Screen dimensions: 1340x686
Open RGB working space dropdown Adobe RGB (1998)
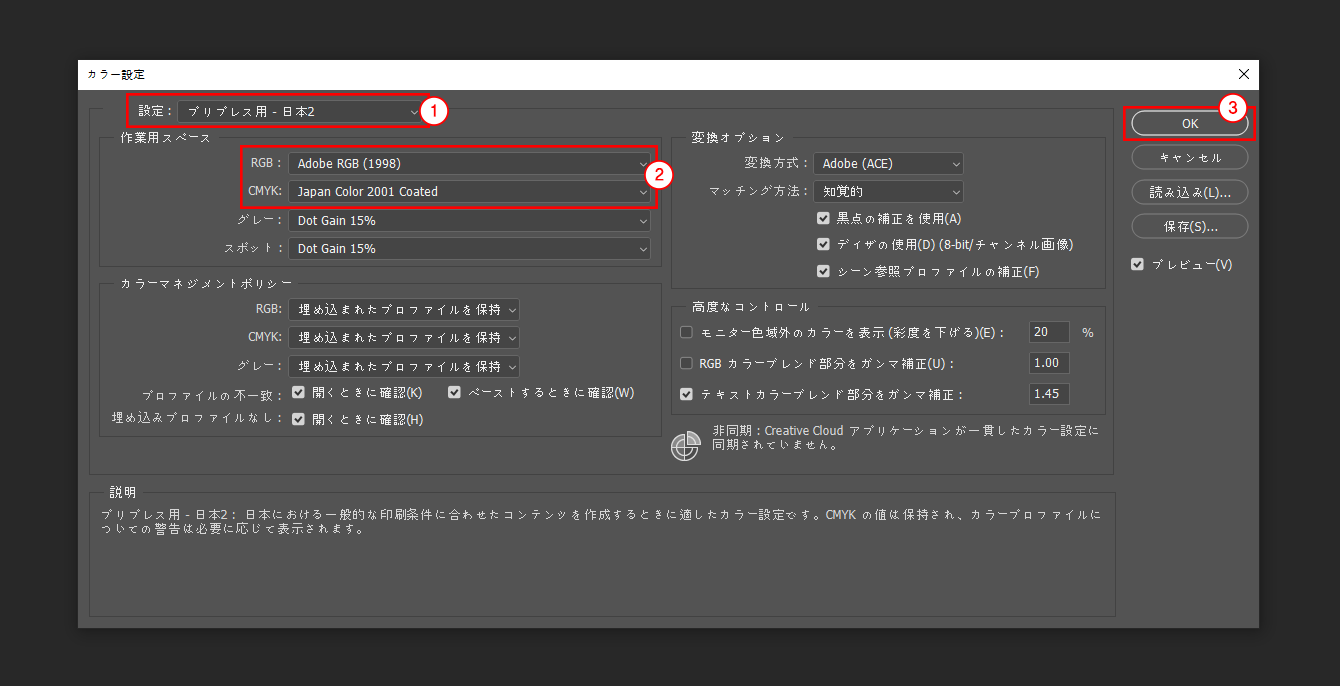(x=469, y=163)
